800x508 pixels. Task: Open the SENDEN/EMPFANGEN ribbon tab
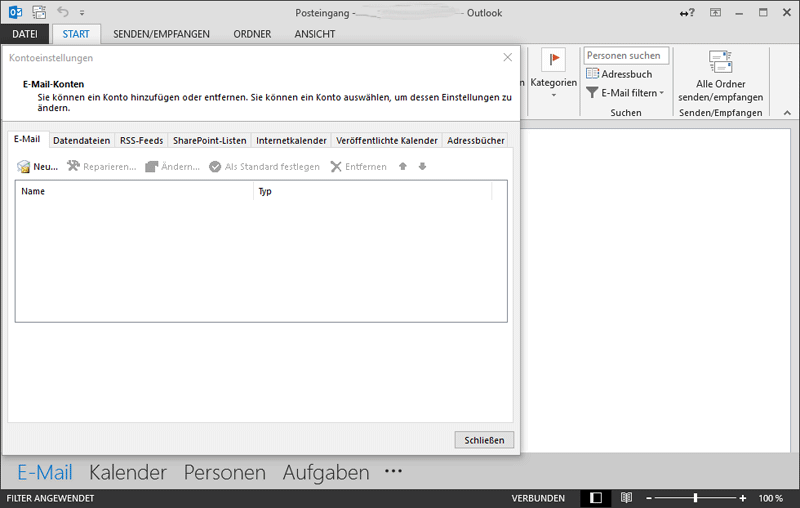[x=161, y=34]
